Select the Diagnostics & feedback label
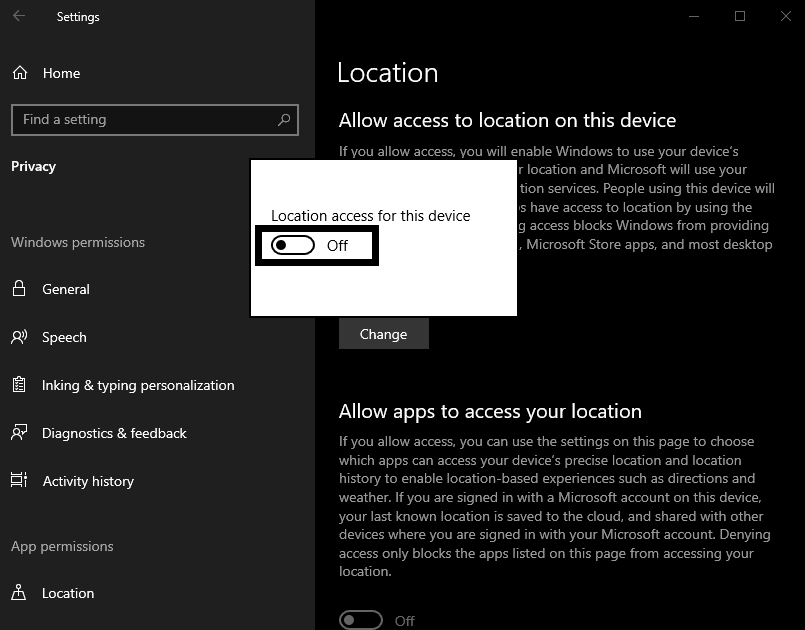 point(114,433)
